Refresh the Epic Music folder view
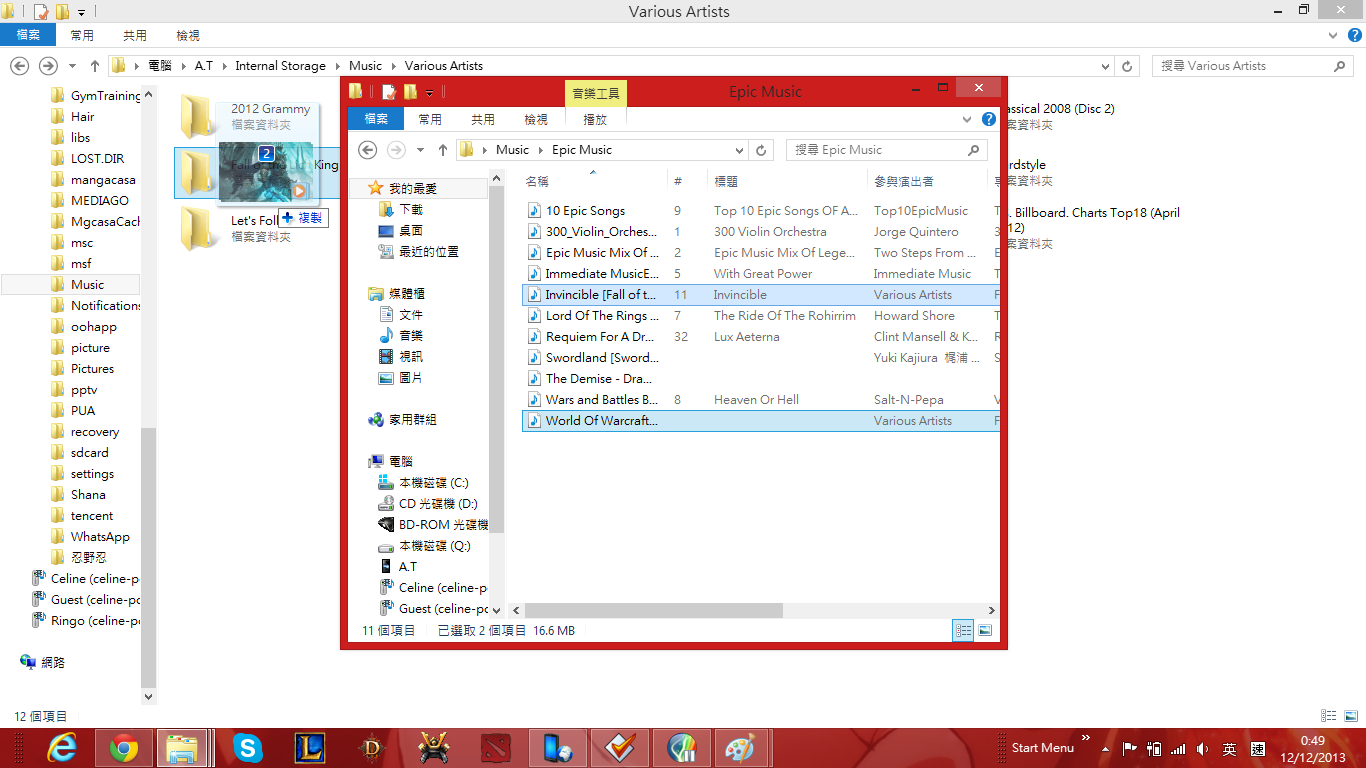 tap(762, 150)
